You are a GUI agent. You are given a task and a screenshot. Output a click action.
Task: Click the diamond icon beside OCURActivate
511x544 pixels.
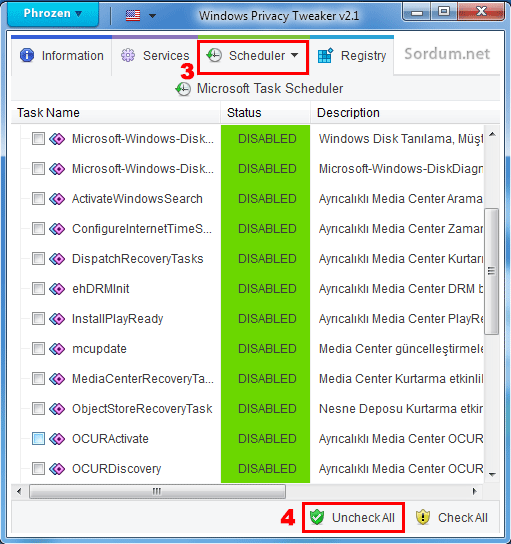[x=57, y=439]
